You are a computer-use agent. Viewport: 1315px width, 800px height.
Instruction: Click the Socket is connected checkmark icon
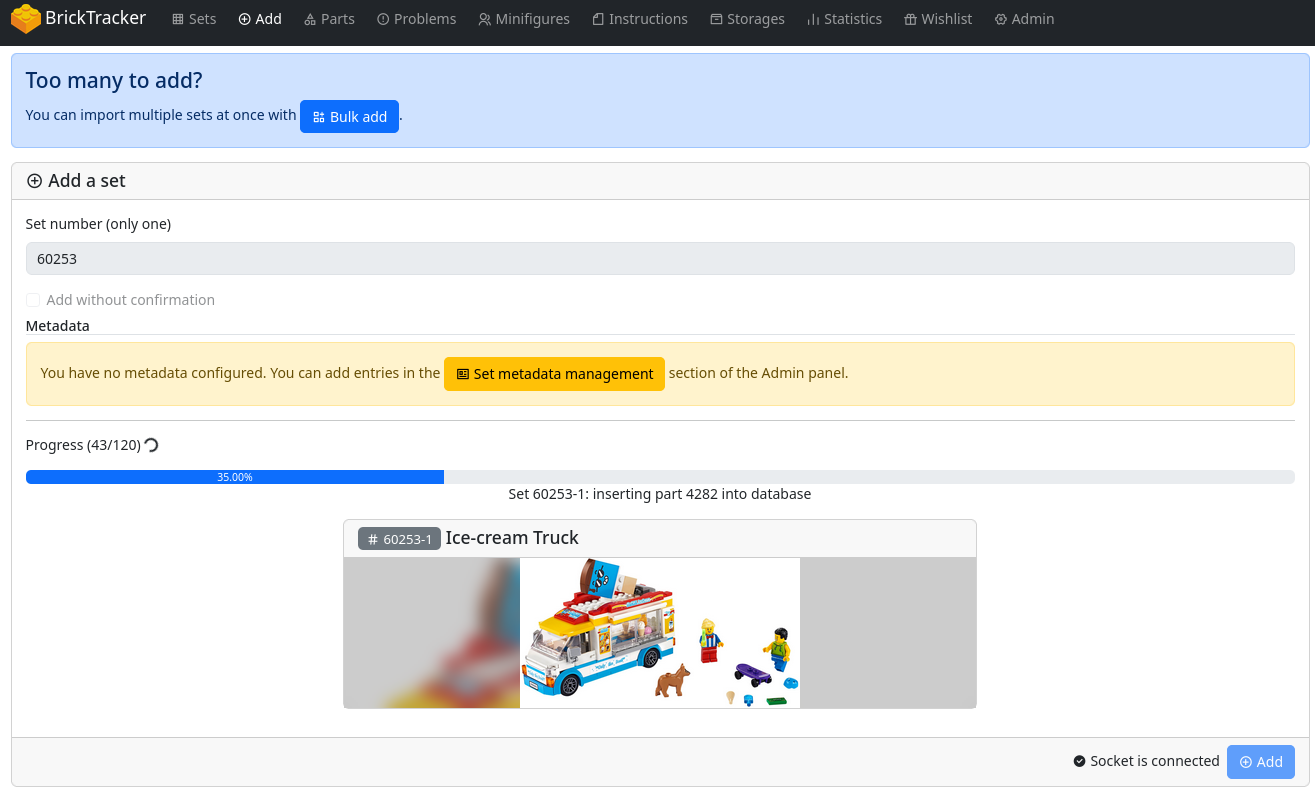point(1079,762)
